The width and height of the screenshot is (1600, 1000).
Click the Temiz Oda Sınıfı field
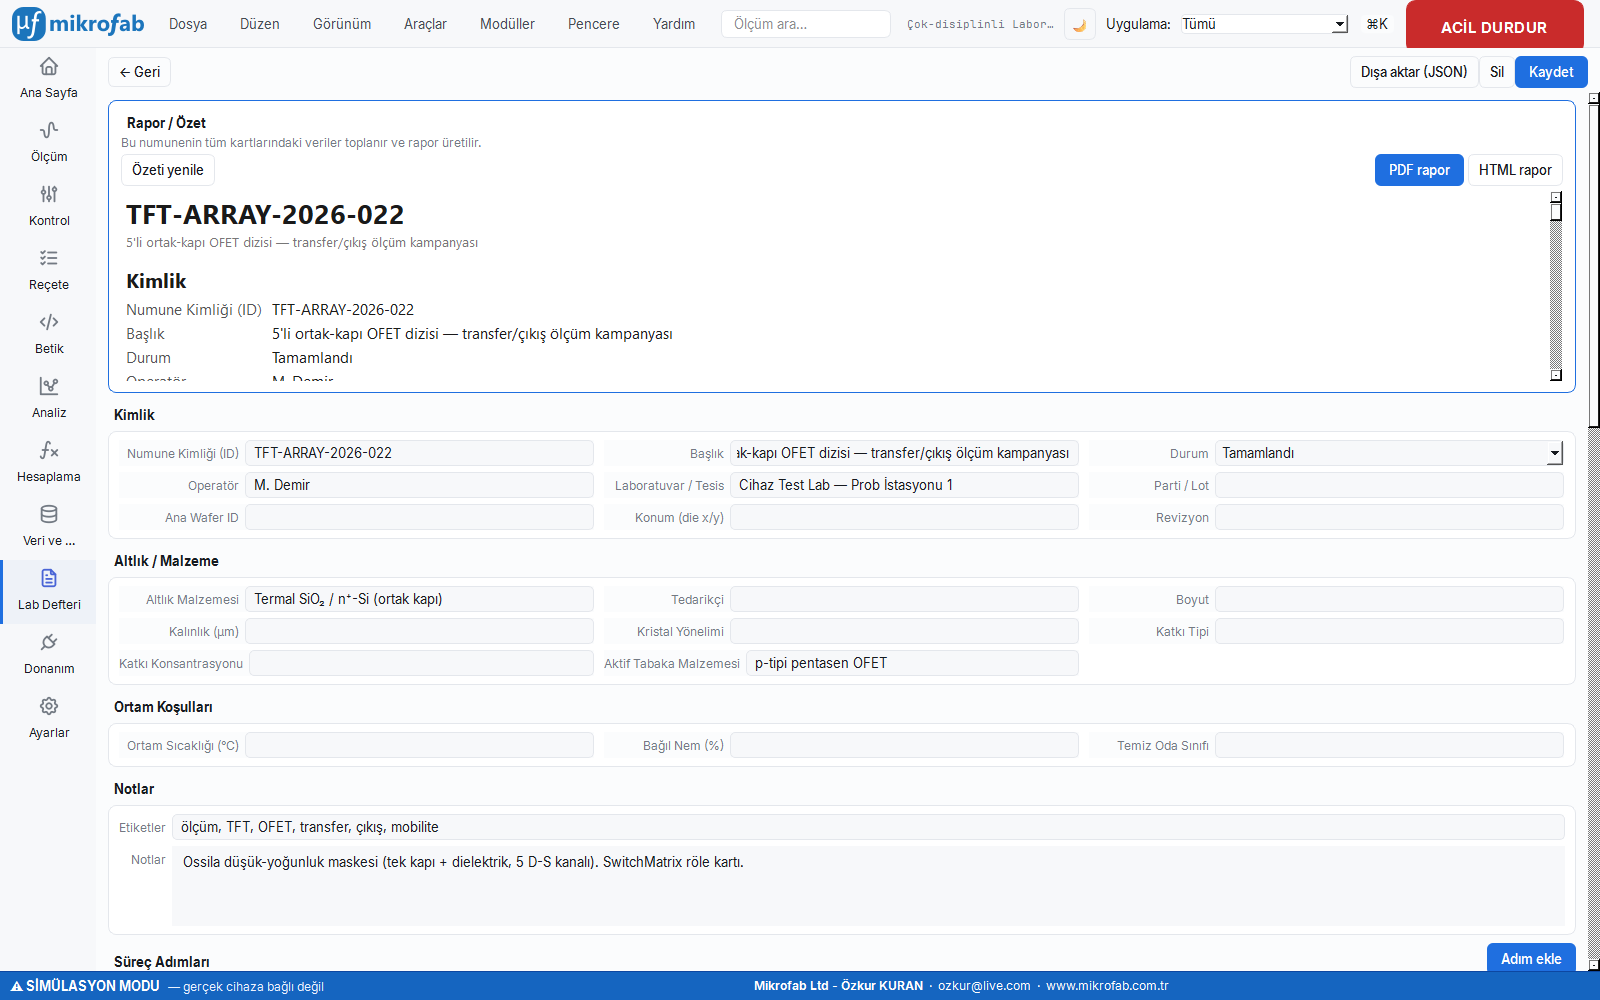point(1389,745)
